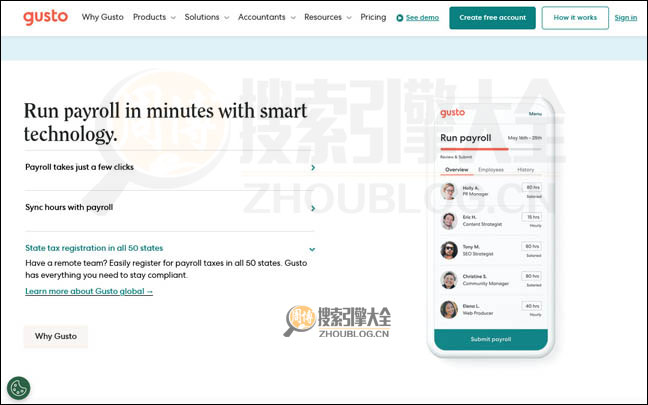Open Why Gusto nav item

tap(102, 17)
